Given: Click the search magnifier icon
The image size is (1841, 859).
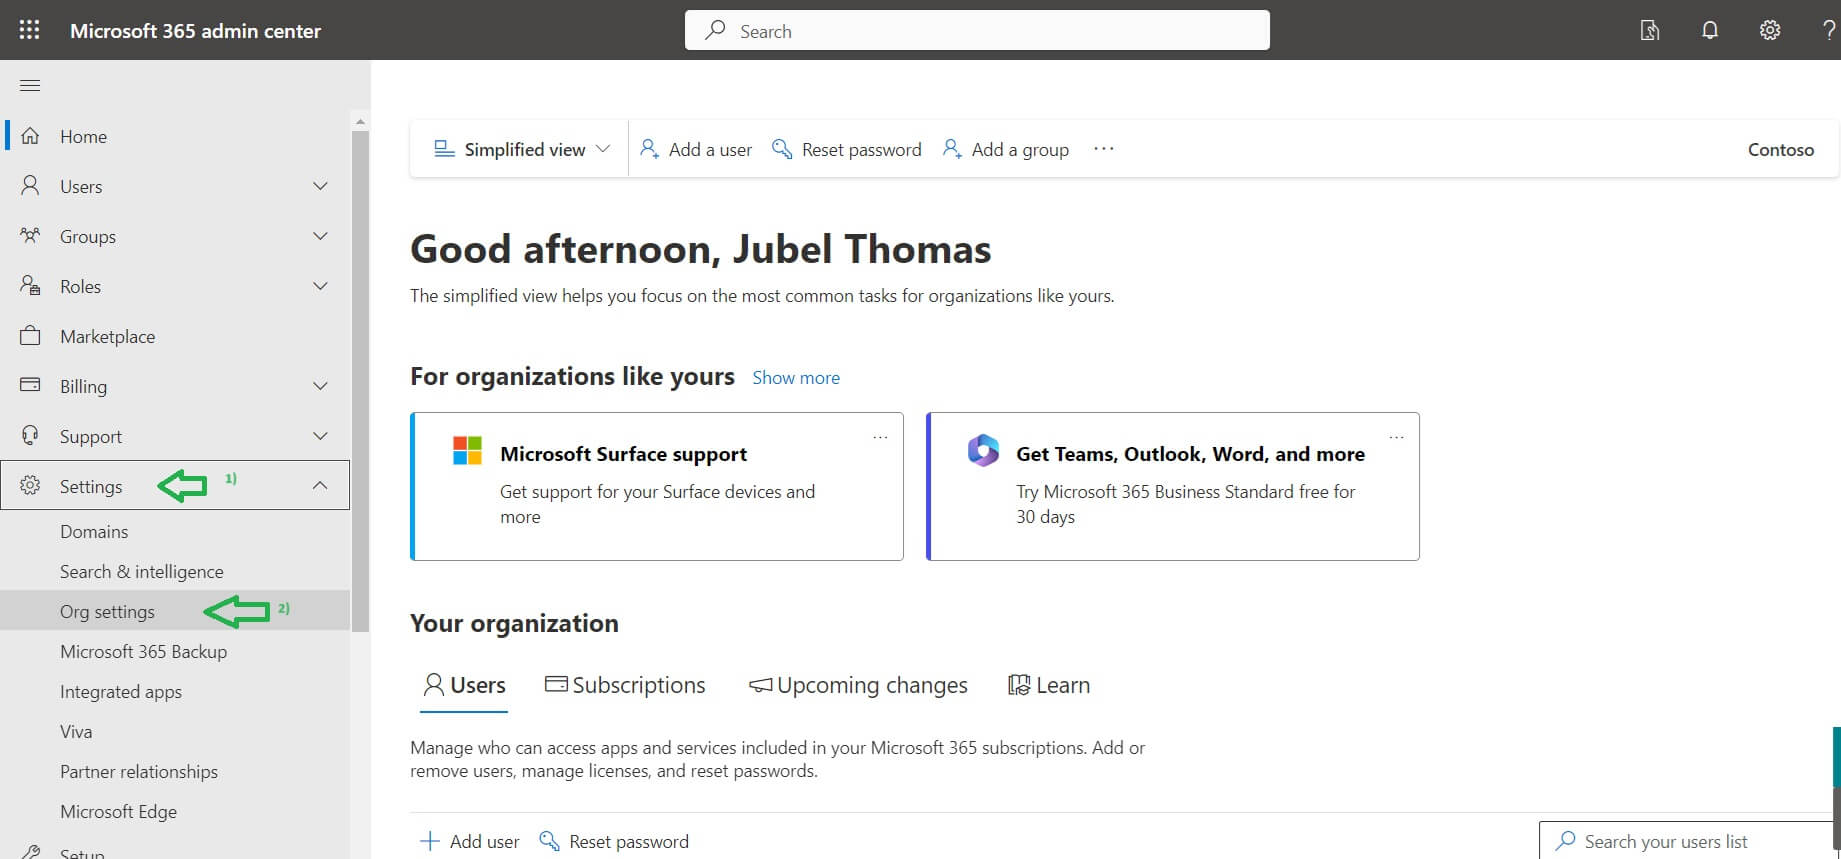Looking at the screenshot, I should point(715,30).
